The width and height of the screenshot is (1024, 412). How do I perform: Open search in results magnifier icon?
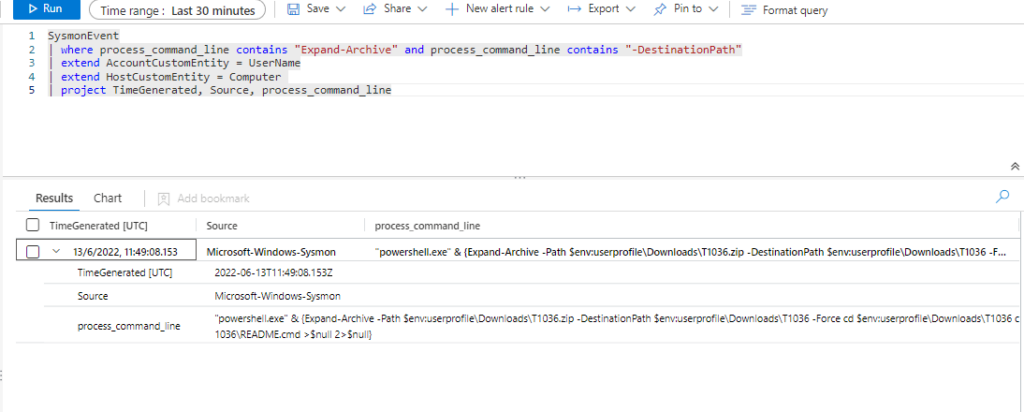(1002, 197)
